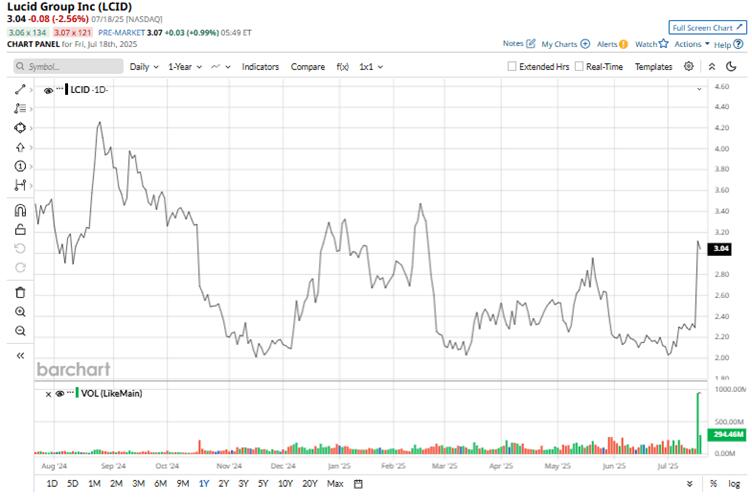Open the f(x) expressions menu

pos(342,67)
